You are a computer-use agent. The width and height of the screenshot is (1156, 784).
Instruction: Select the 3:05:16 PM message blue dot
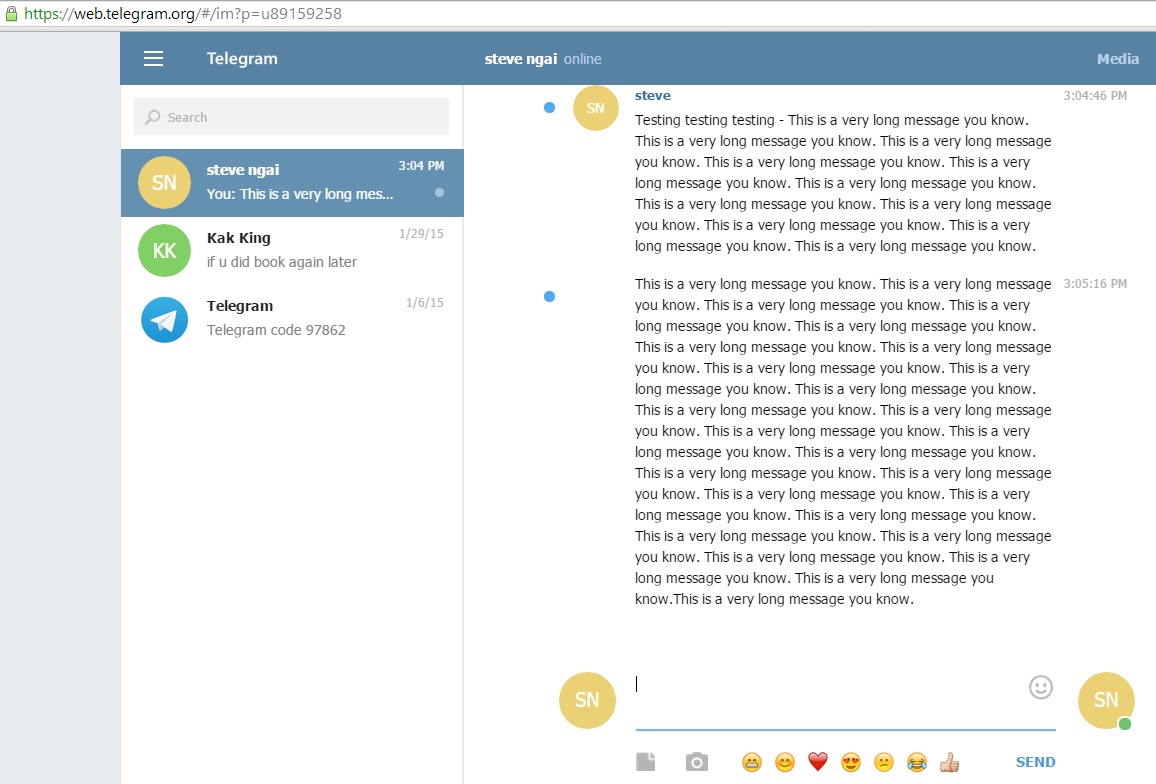click(549, 296)
